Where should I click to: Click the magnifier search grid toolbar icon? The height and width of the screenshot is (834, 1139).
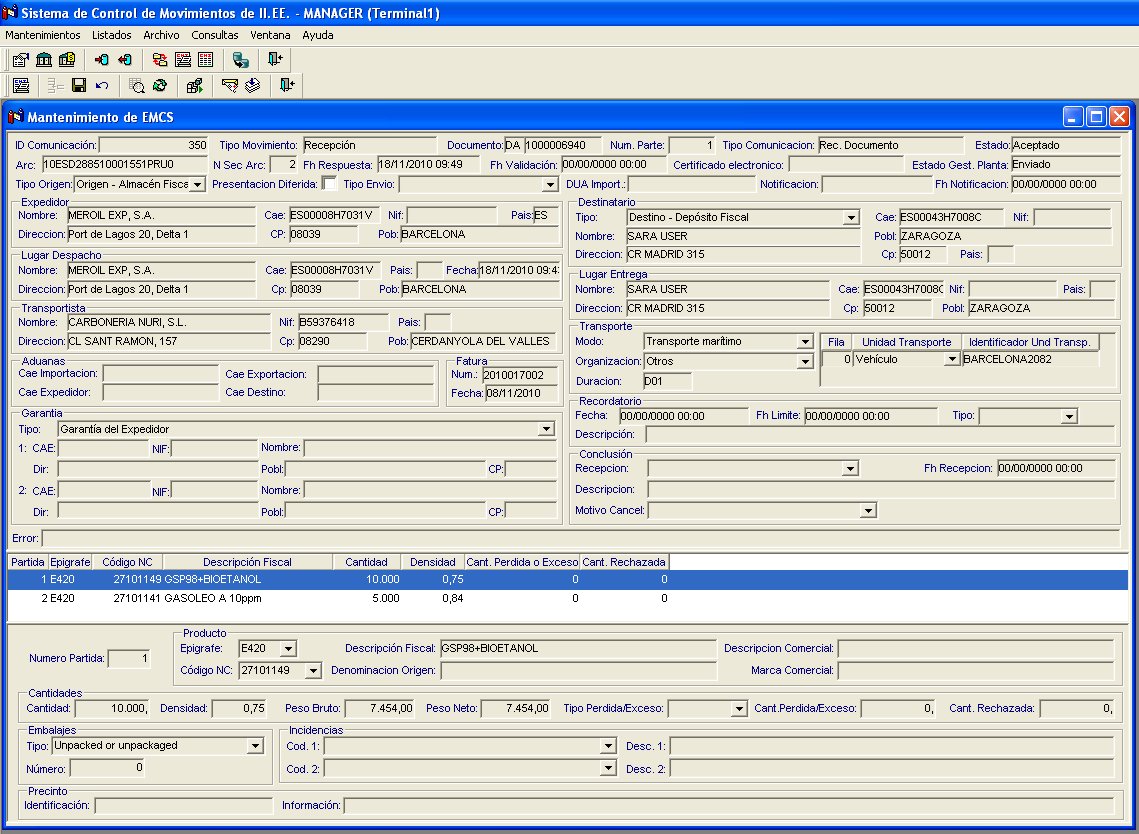coord(137,86)
